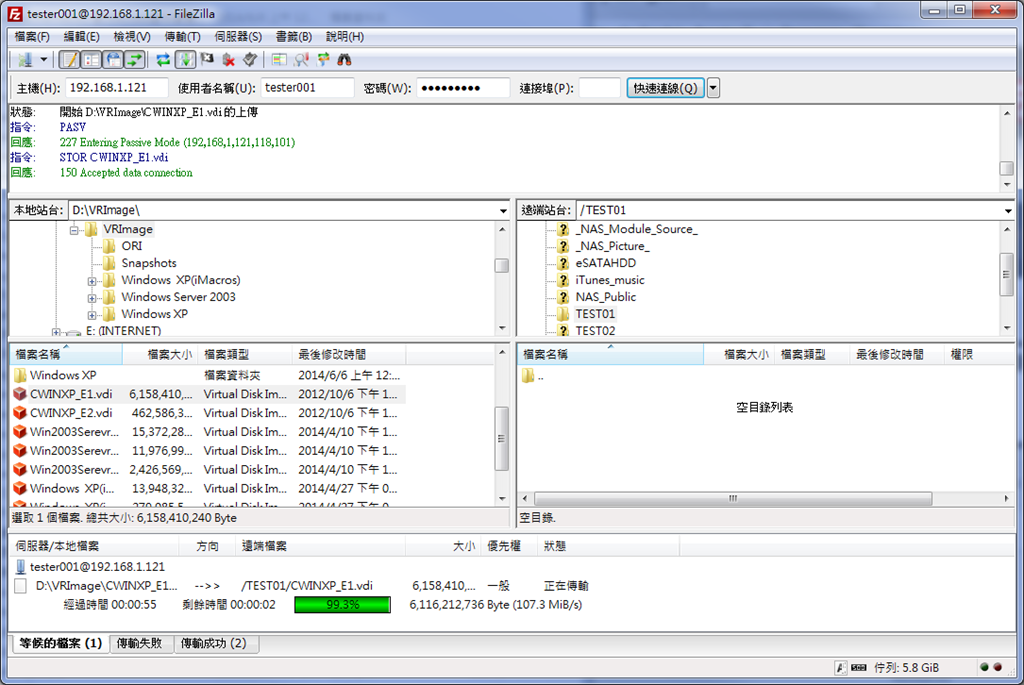Expand the Windows XP node in local tree
The width and height of the screenshot is (1024, 685).
click(92, 315)
